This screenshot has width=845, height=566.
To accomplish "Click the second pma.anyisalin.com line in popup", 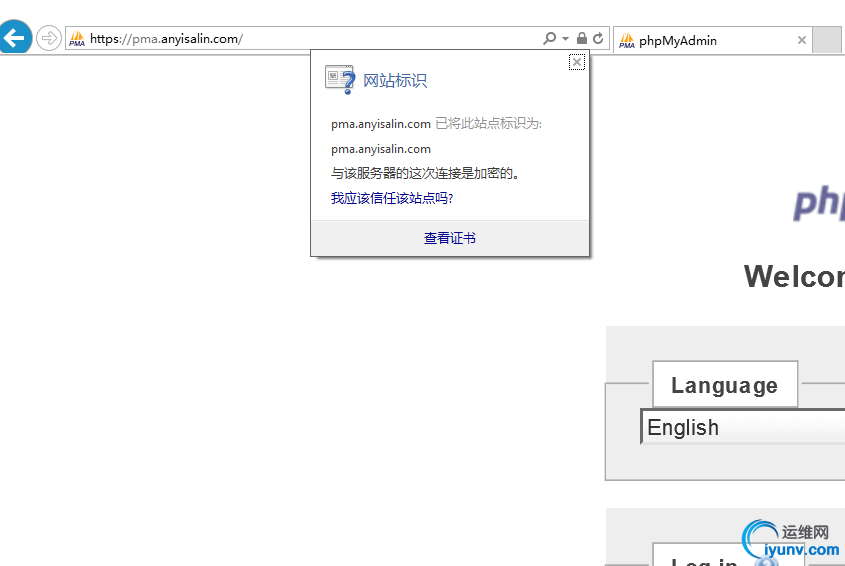I will [x=380, y=149].
